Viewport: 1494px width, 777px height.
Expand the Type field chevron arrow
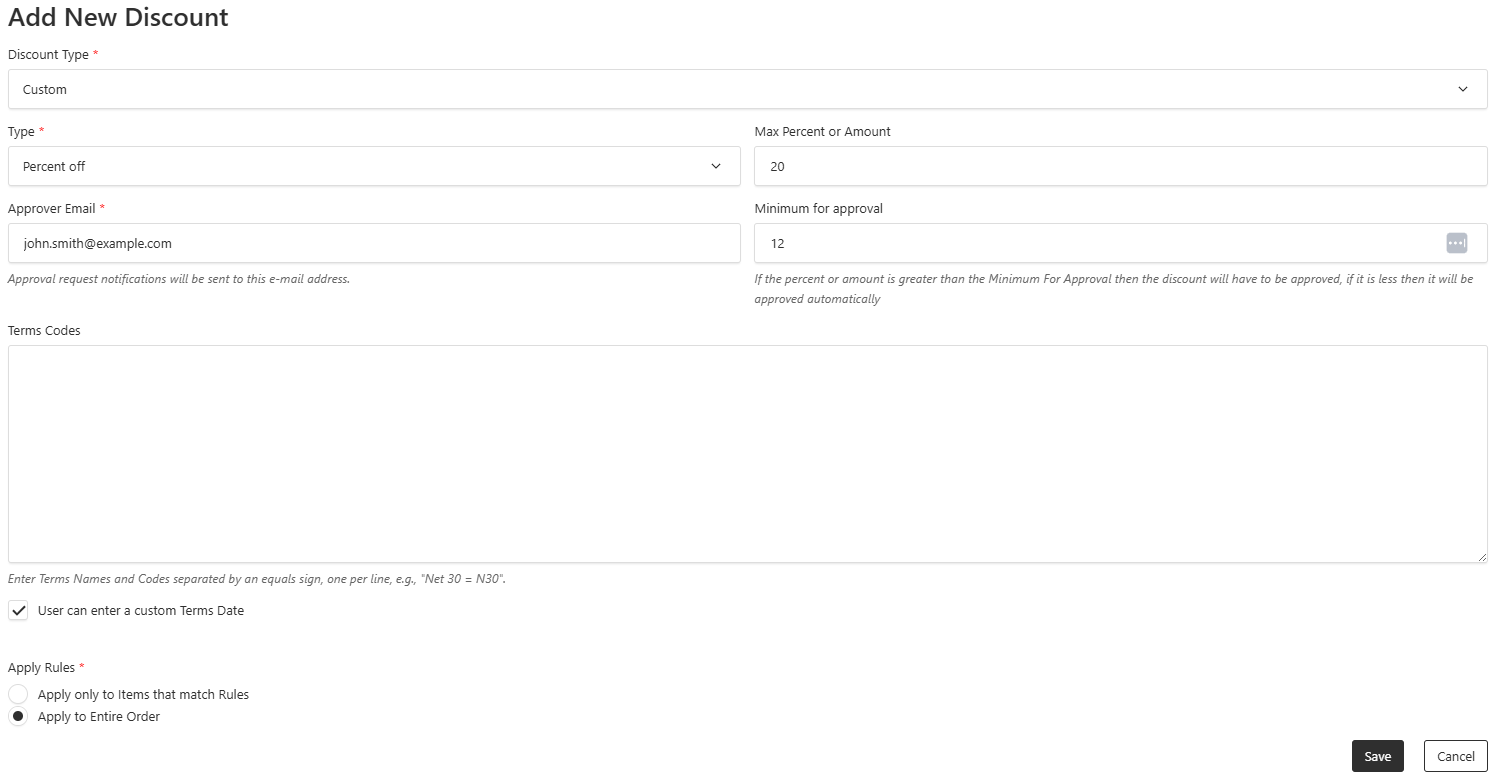tap(716, 166)
